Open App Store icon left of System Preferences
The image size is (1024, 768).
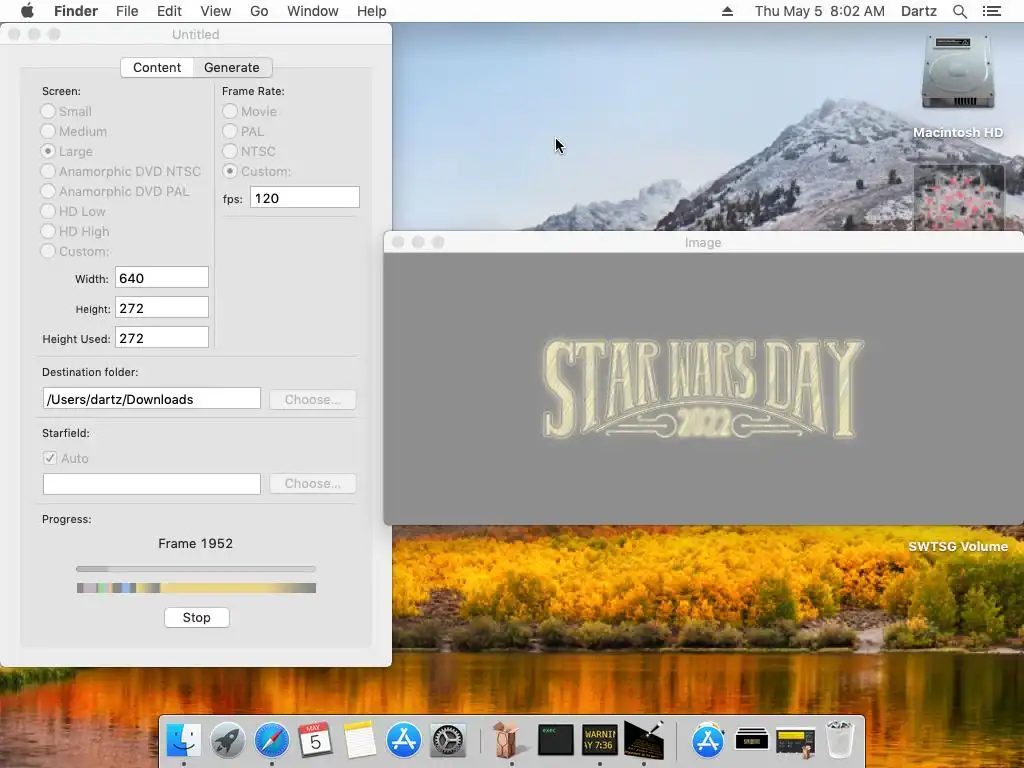[x=404, y=740]
